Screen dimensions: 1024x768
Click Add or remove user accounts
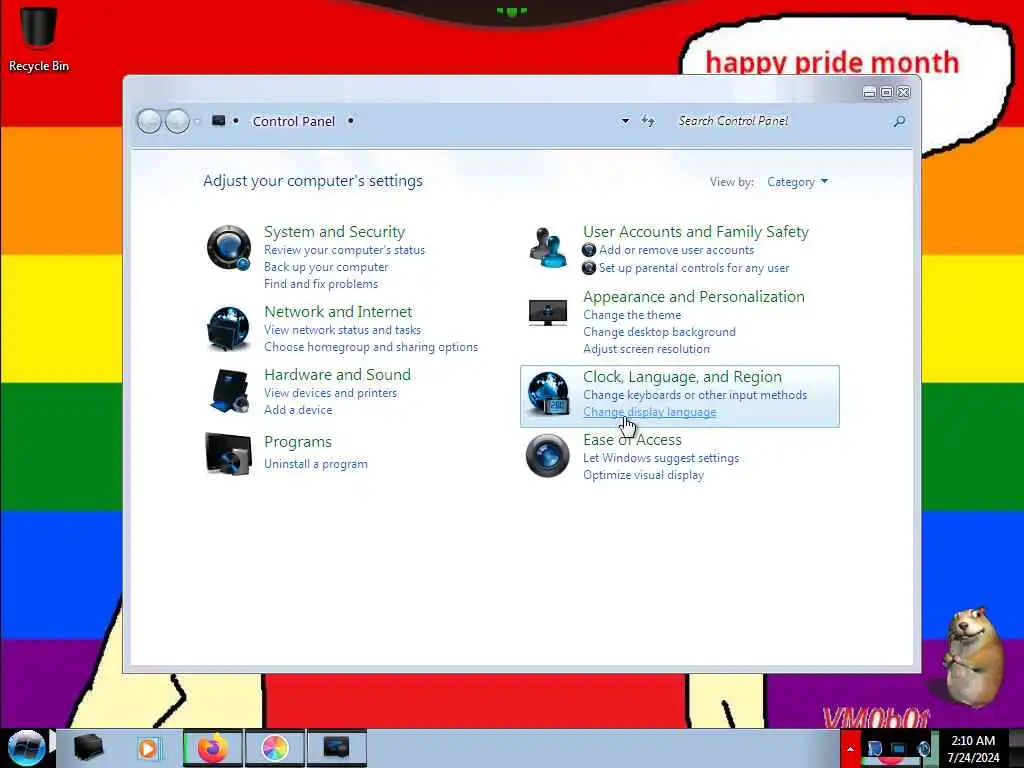[677, 250]
